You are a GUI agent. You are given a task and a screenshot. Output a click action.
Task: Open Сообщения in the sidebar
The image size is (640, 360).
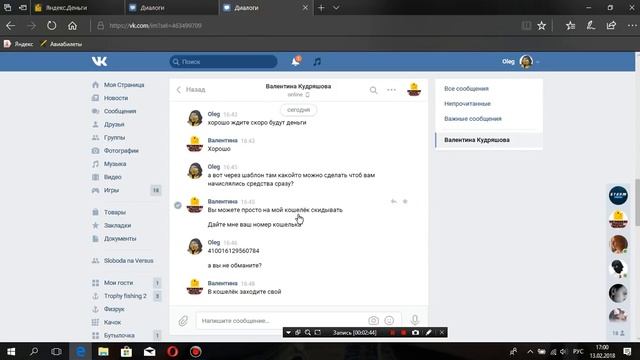[x=120, y=111]
